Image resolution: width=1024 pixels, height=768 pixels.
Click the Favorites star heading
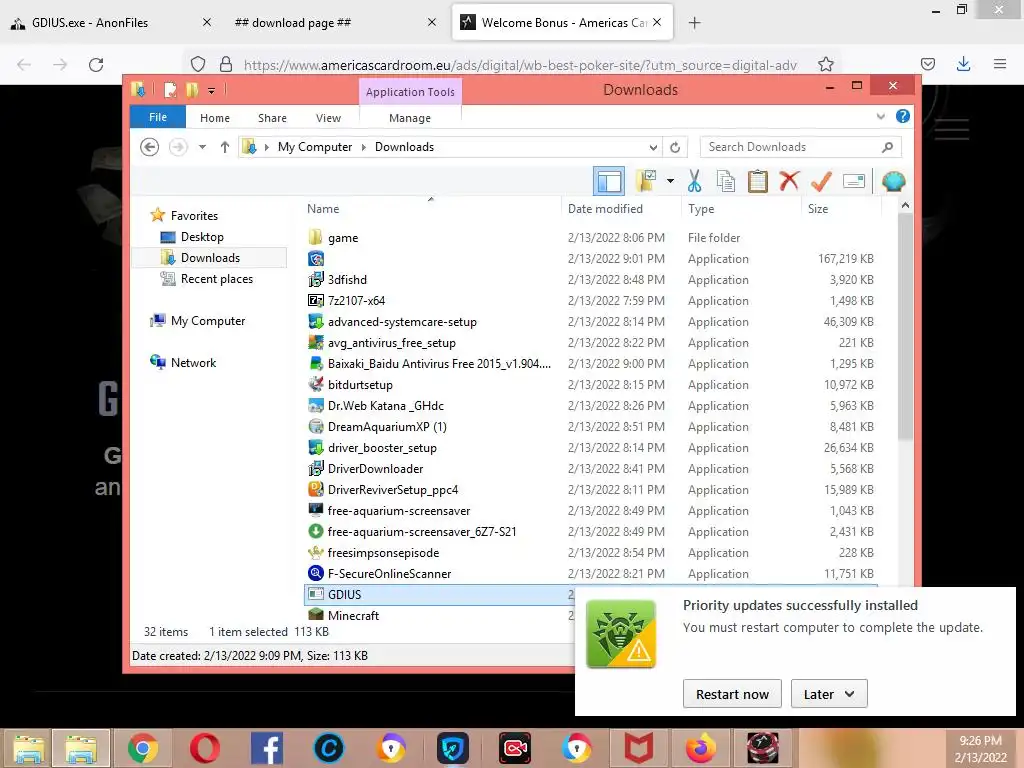(194, 215)
